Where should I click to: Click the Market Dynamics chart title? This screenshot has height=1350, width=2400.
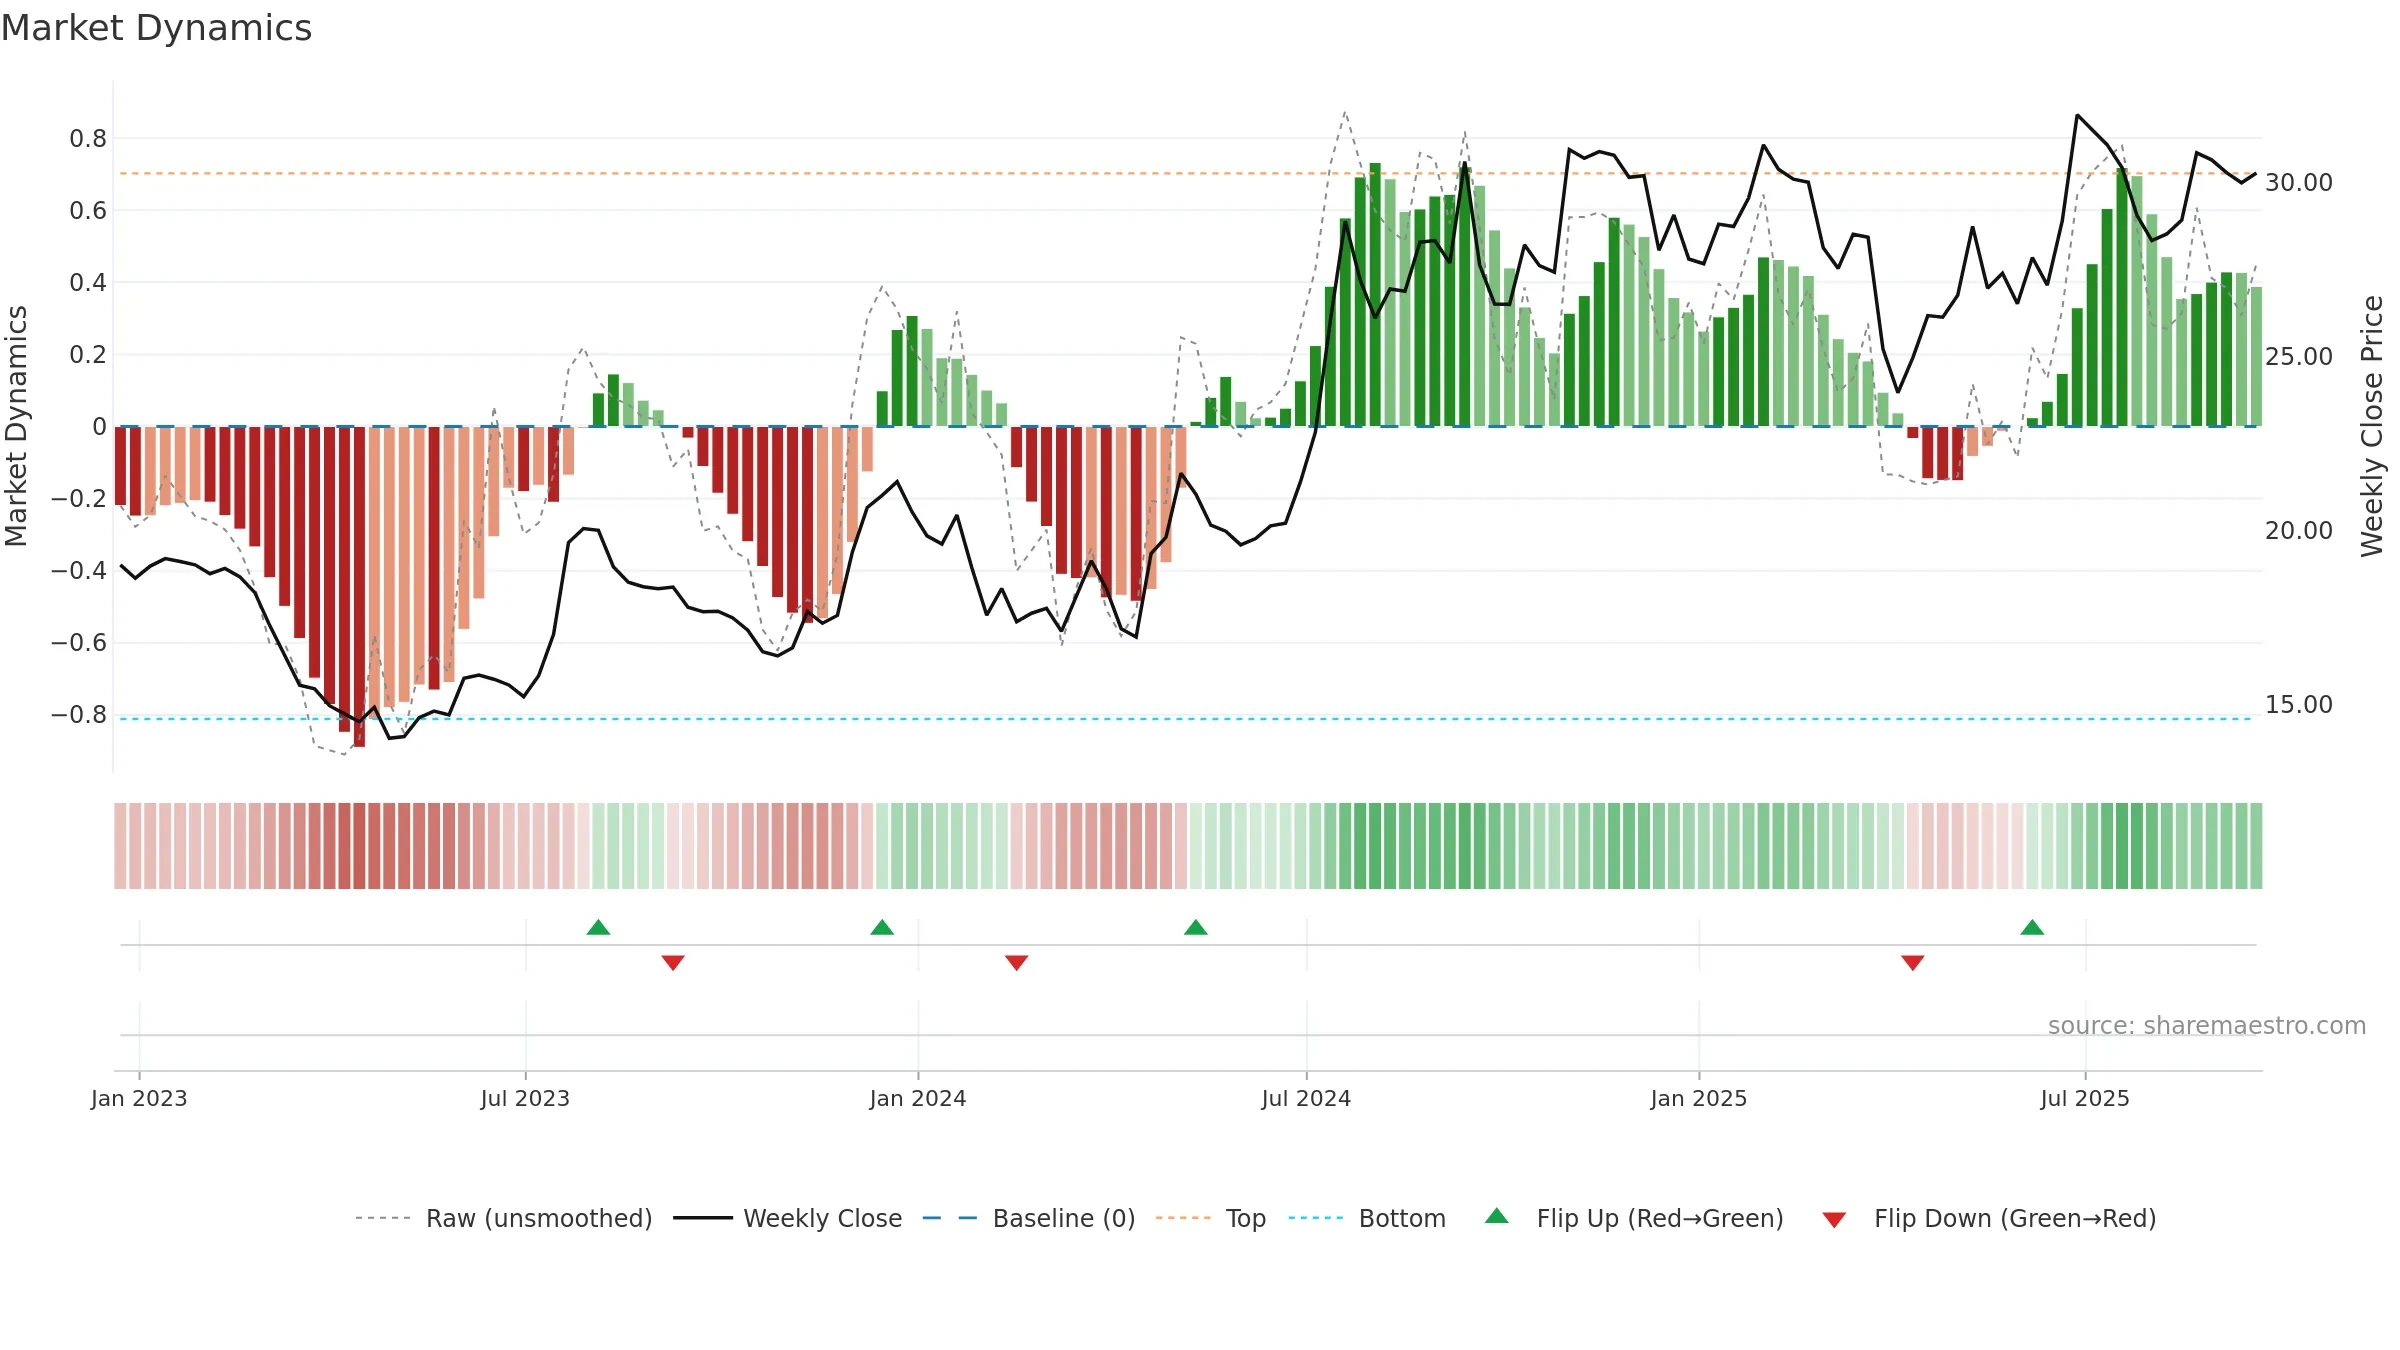(x=156, y=28)
